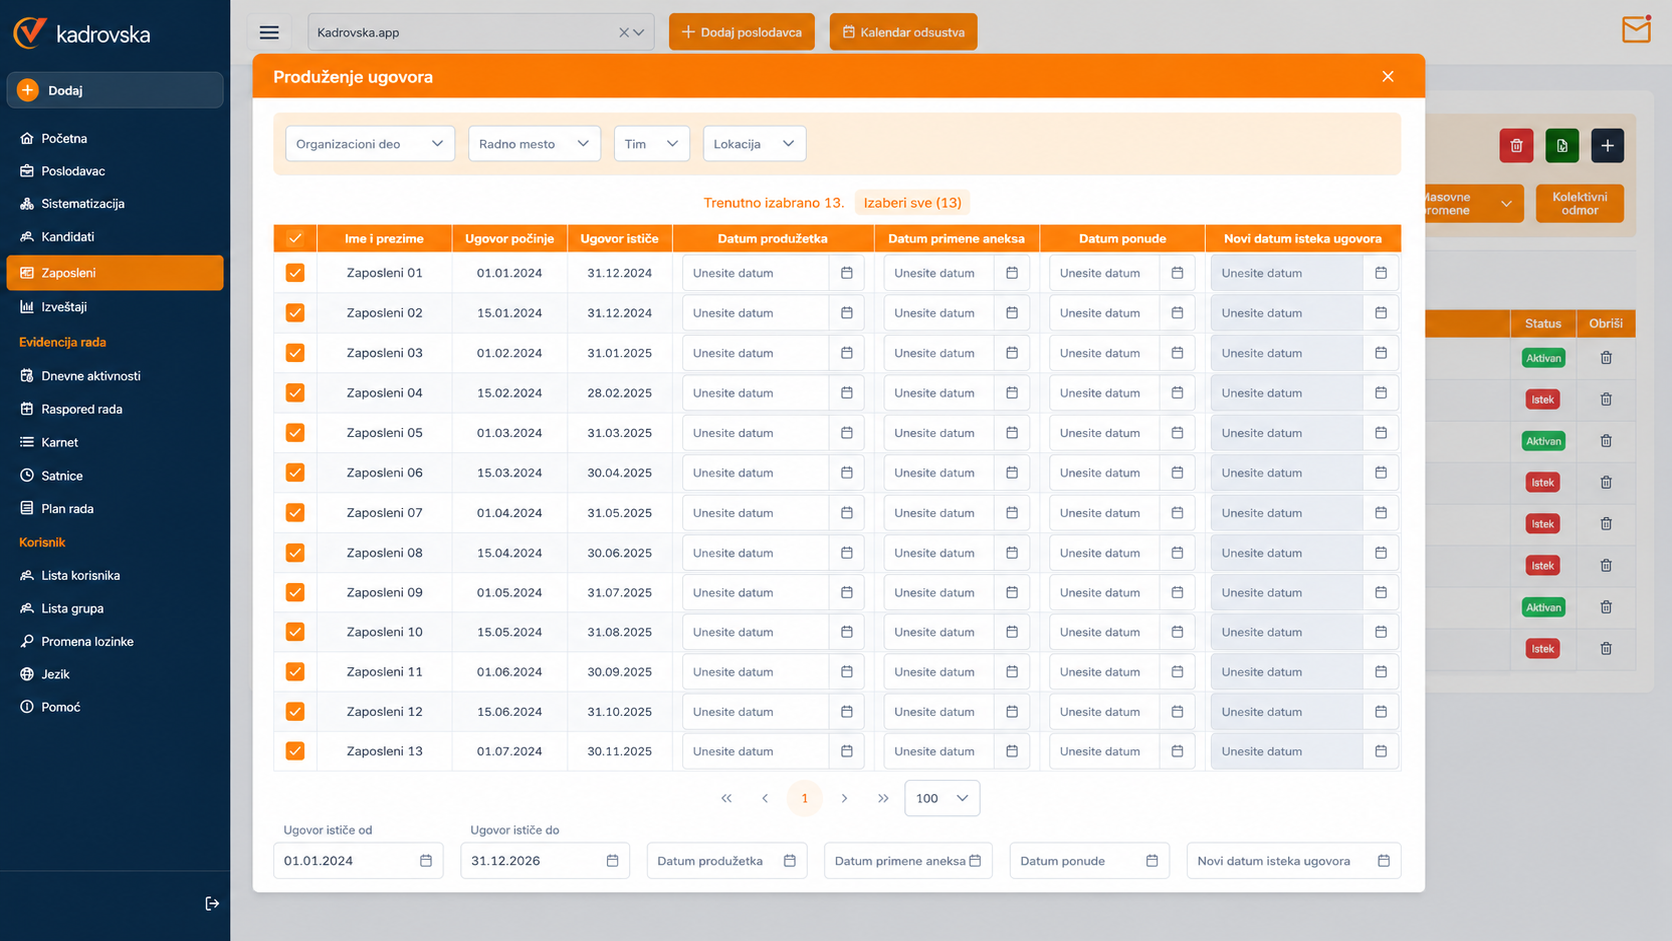The width and height of the screenshot is (1672, 941).
Task: Open calendar for Zaposleni 13 Novi datum isteka
Action: [x=1381, y=751]
